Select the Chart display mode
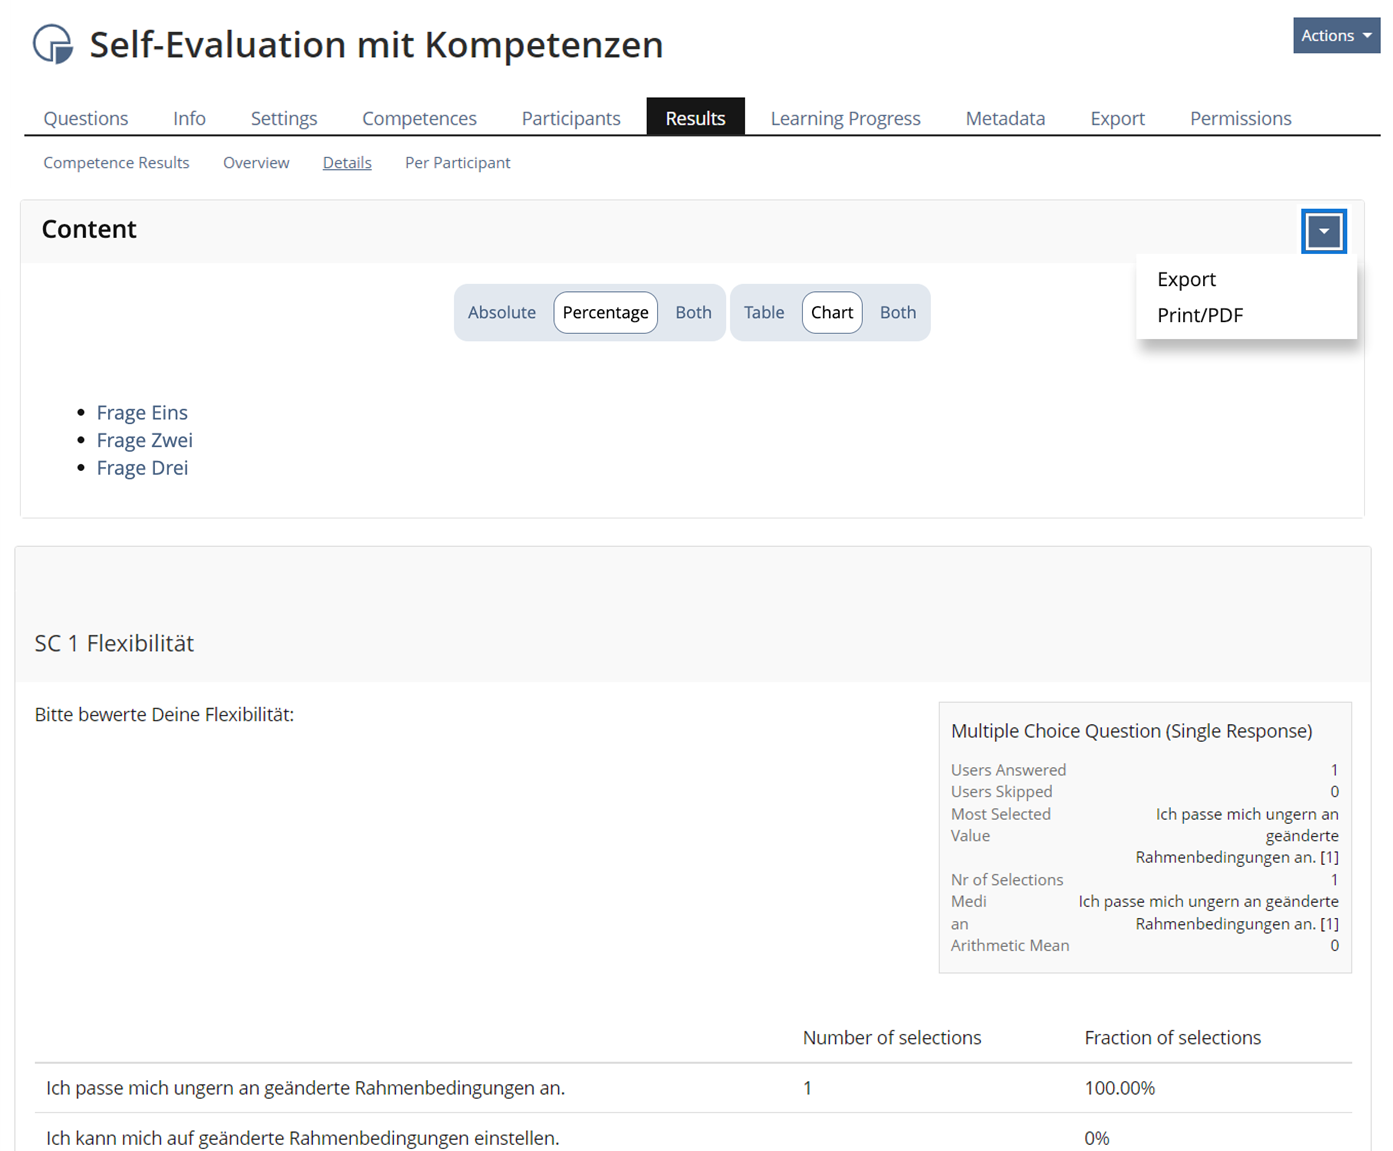Image resolution: width=1393 pixels, height=1151 pixels. (x=831, y=313)
